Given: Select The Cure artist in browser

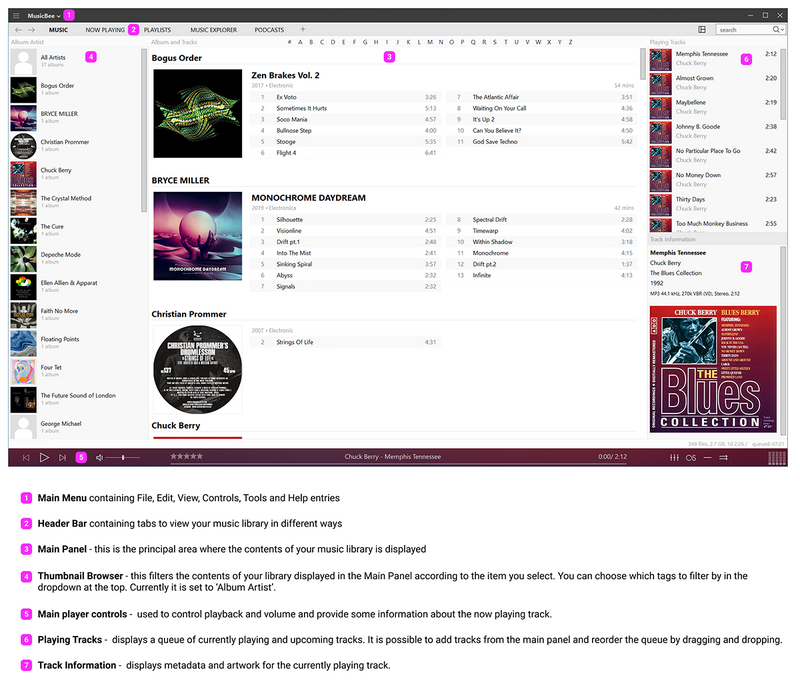Looking at the screenshot, I should [76, 230].
